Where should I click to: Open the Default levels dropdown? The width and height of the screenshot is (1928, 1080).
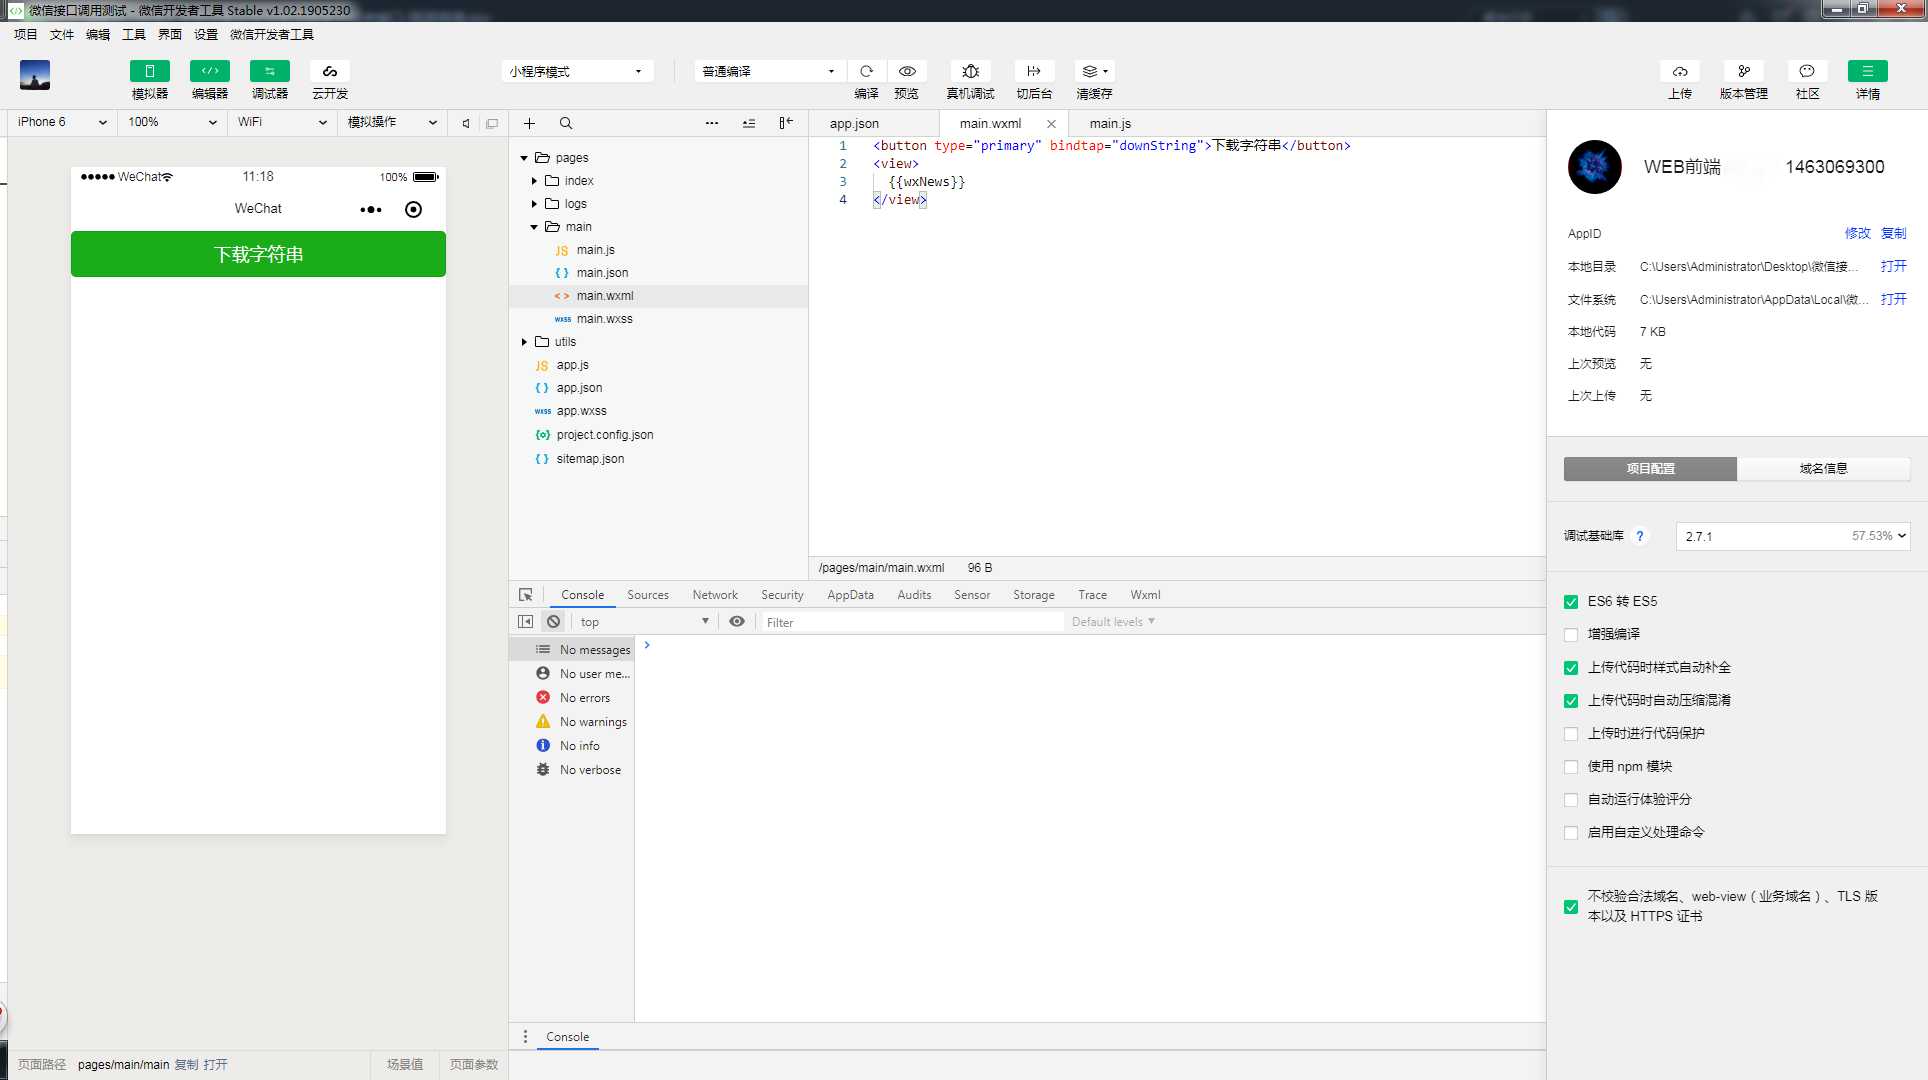point(1113,621)
